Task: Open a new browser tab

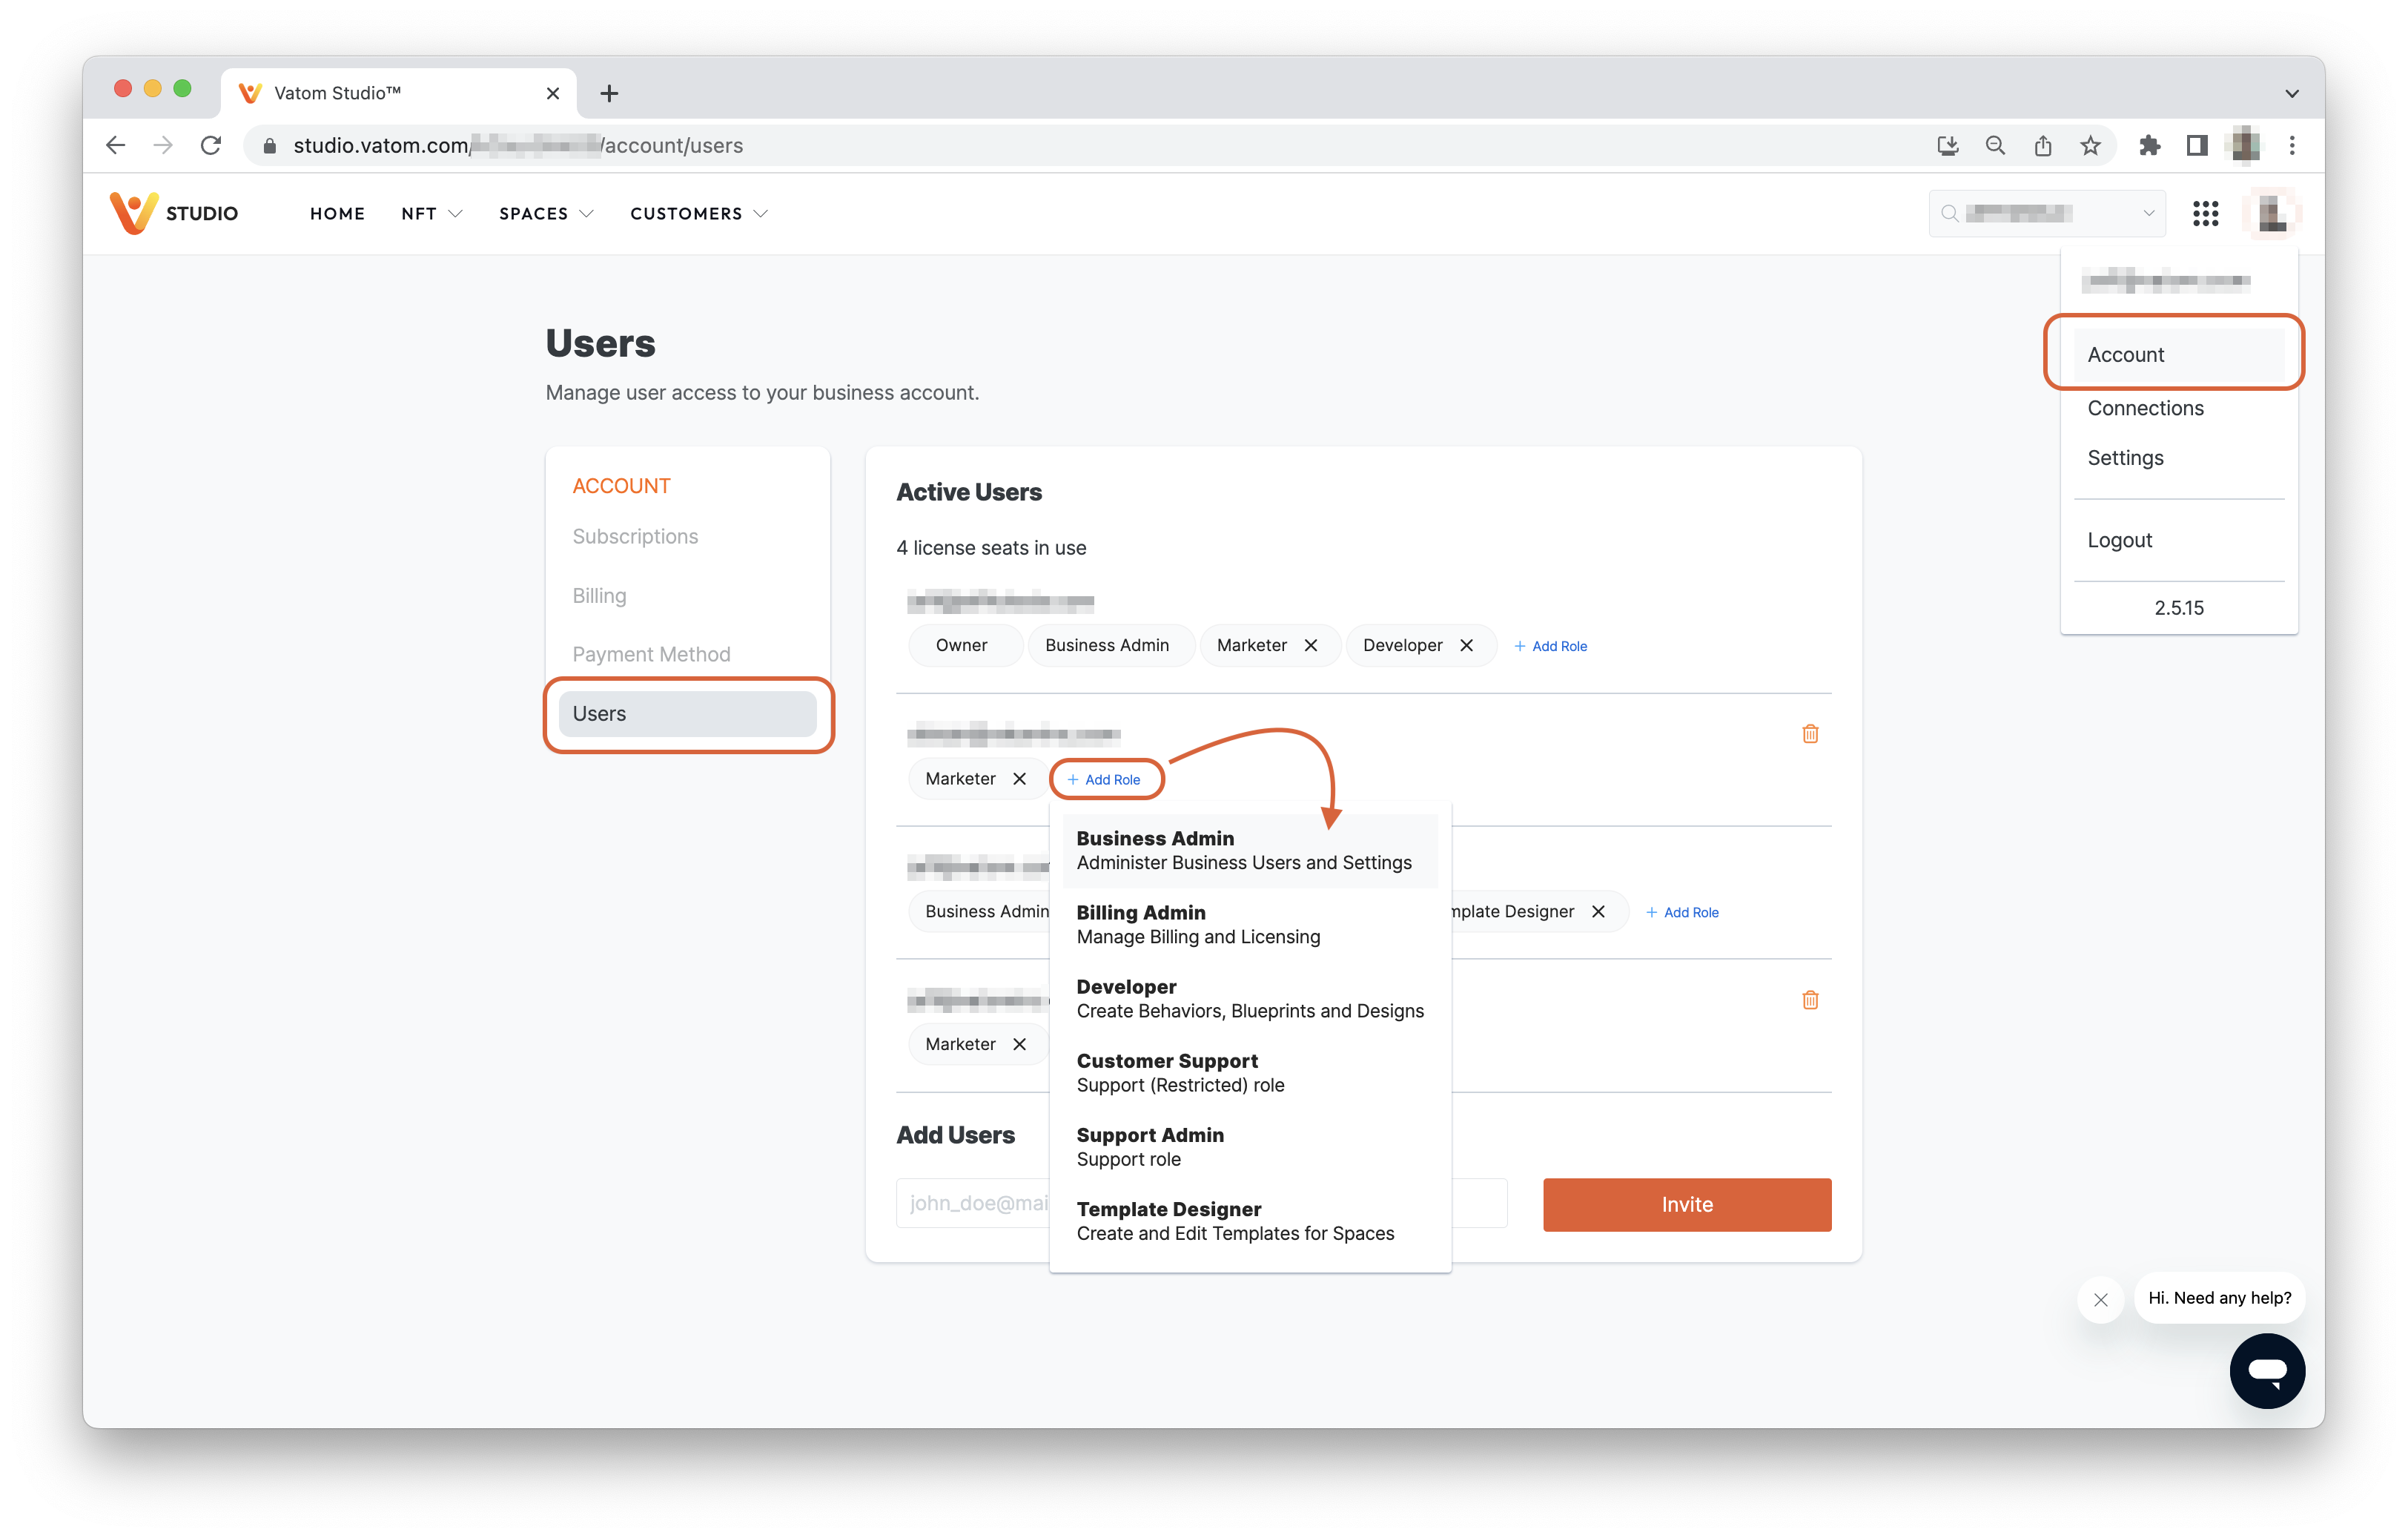Action: (x=609, y=93)
